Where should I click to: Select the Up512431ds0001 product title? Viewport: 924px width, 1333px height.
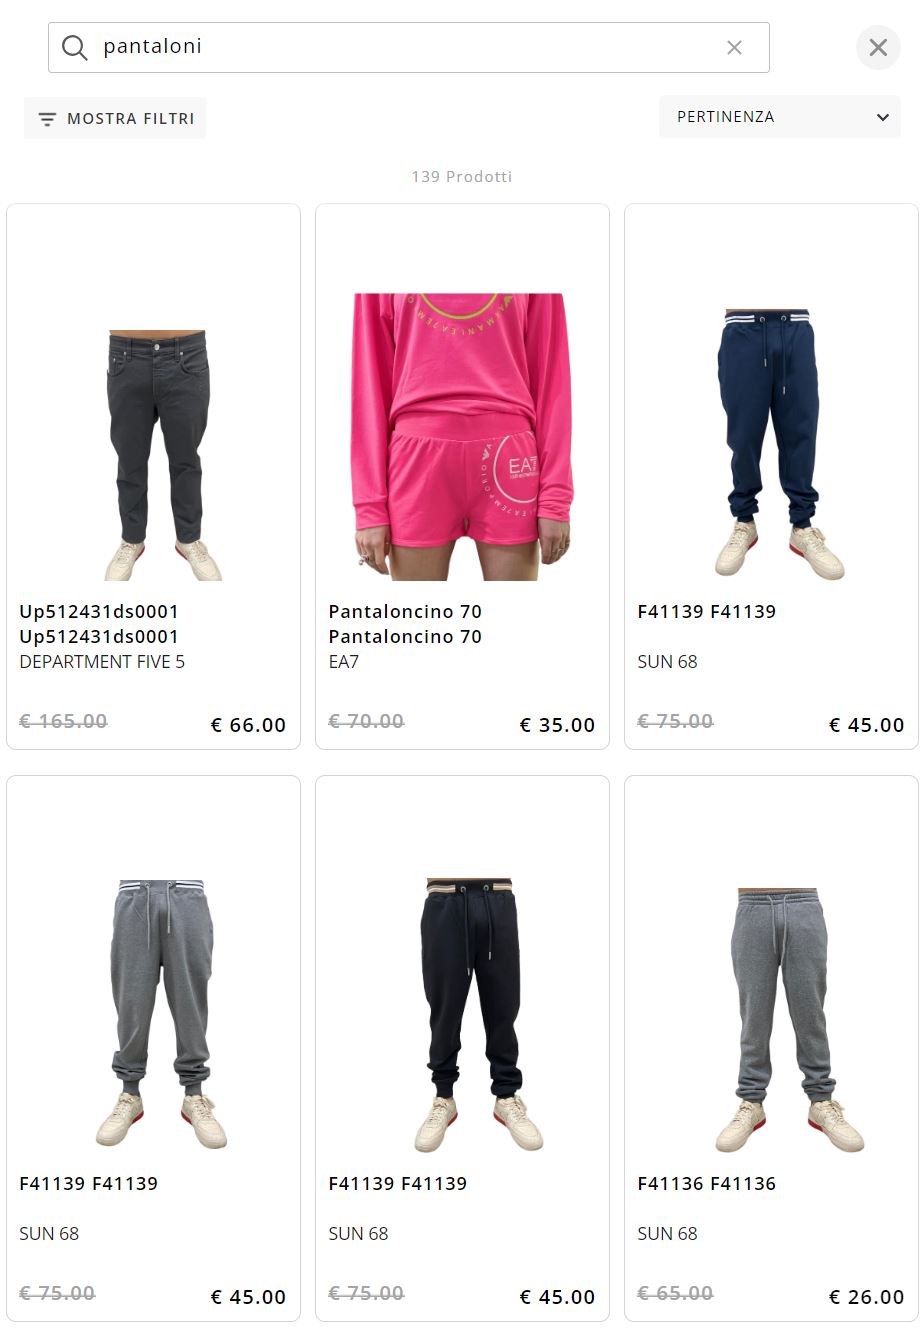[99, 624]
